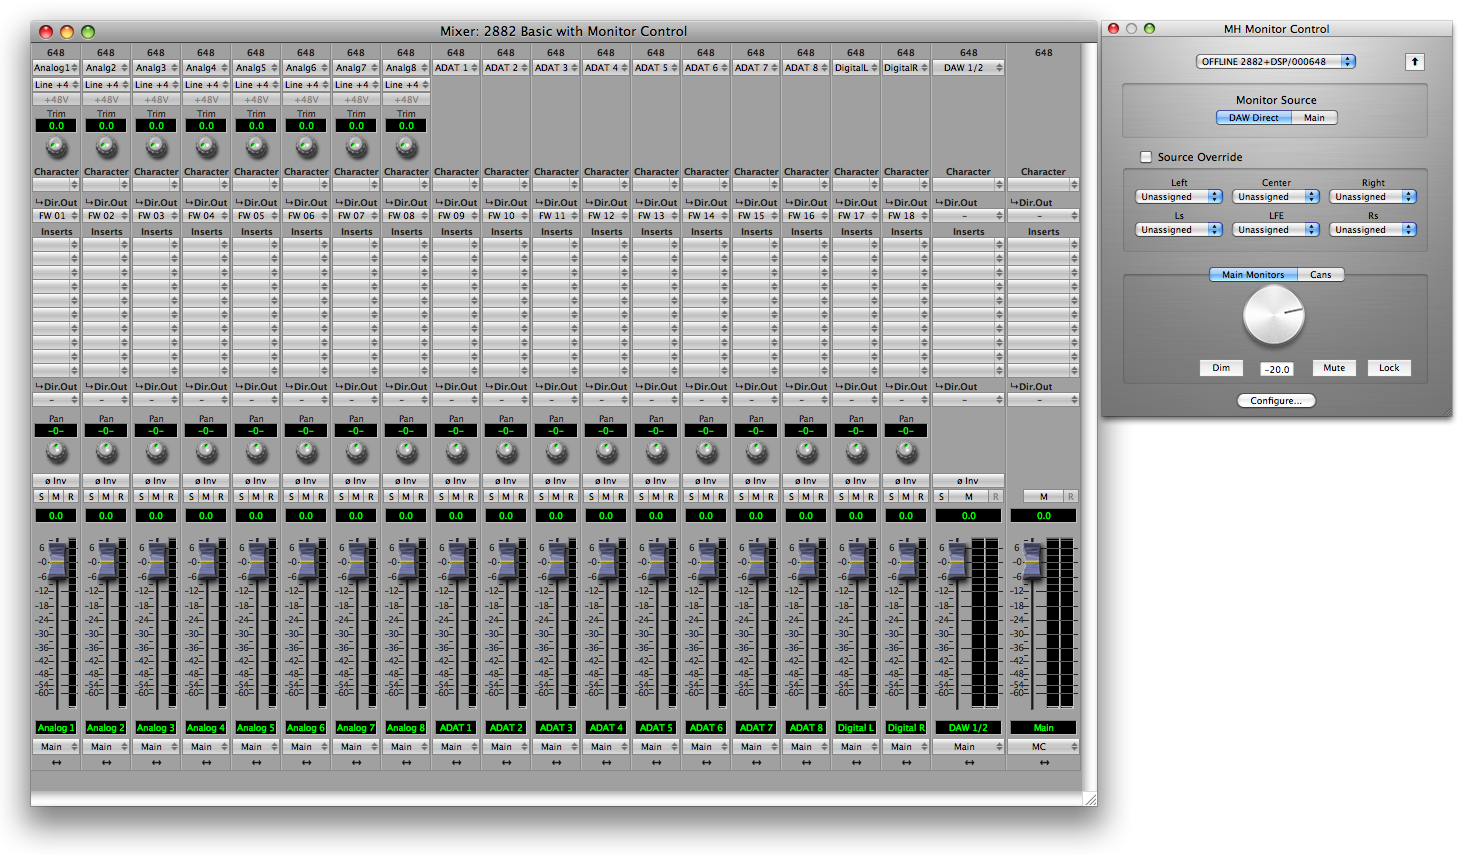Solo the Analog 1 channel

[x=42, y=497]
